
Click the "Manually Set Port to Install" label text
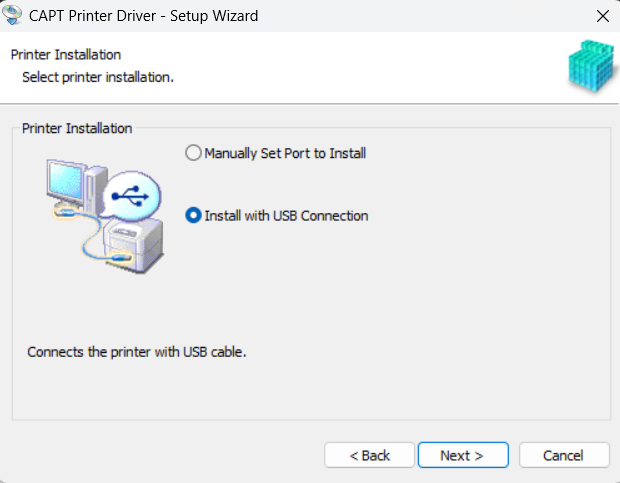click(285, 154)
